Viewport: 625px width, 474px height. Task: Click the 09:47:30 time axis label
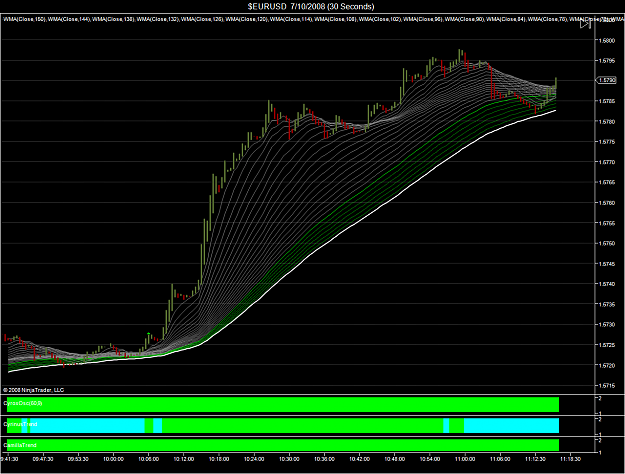coord(43,459)
